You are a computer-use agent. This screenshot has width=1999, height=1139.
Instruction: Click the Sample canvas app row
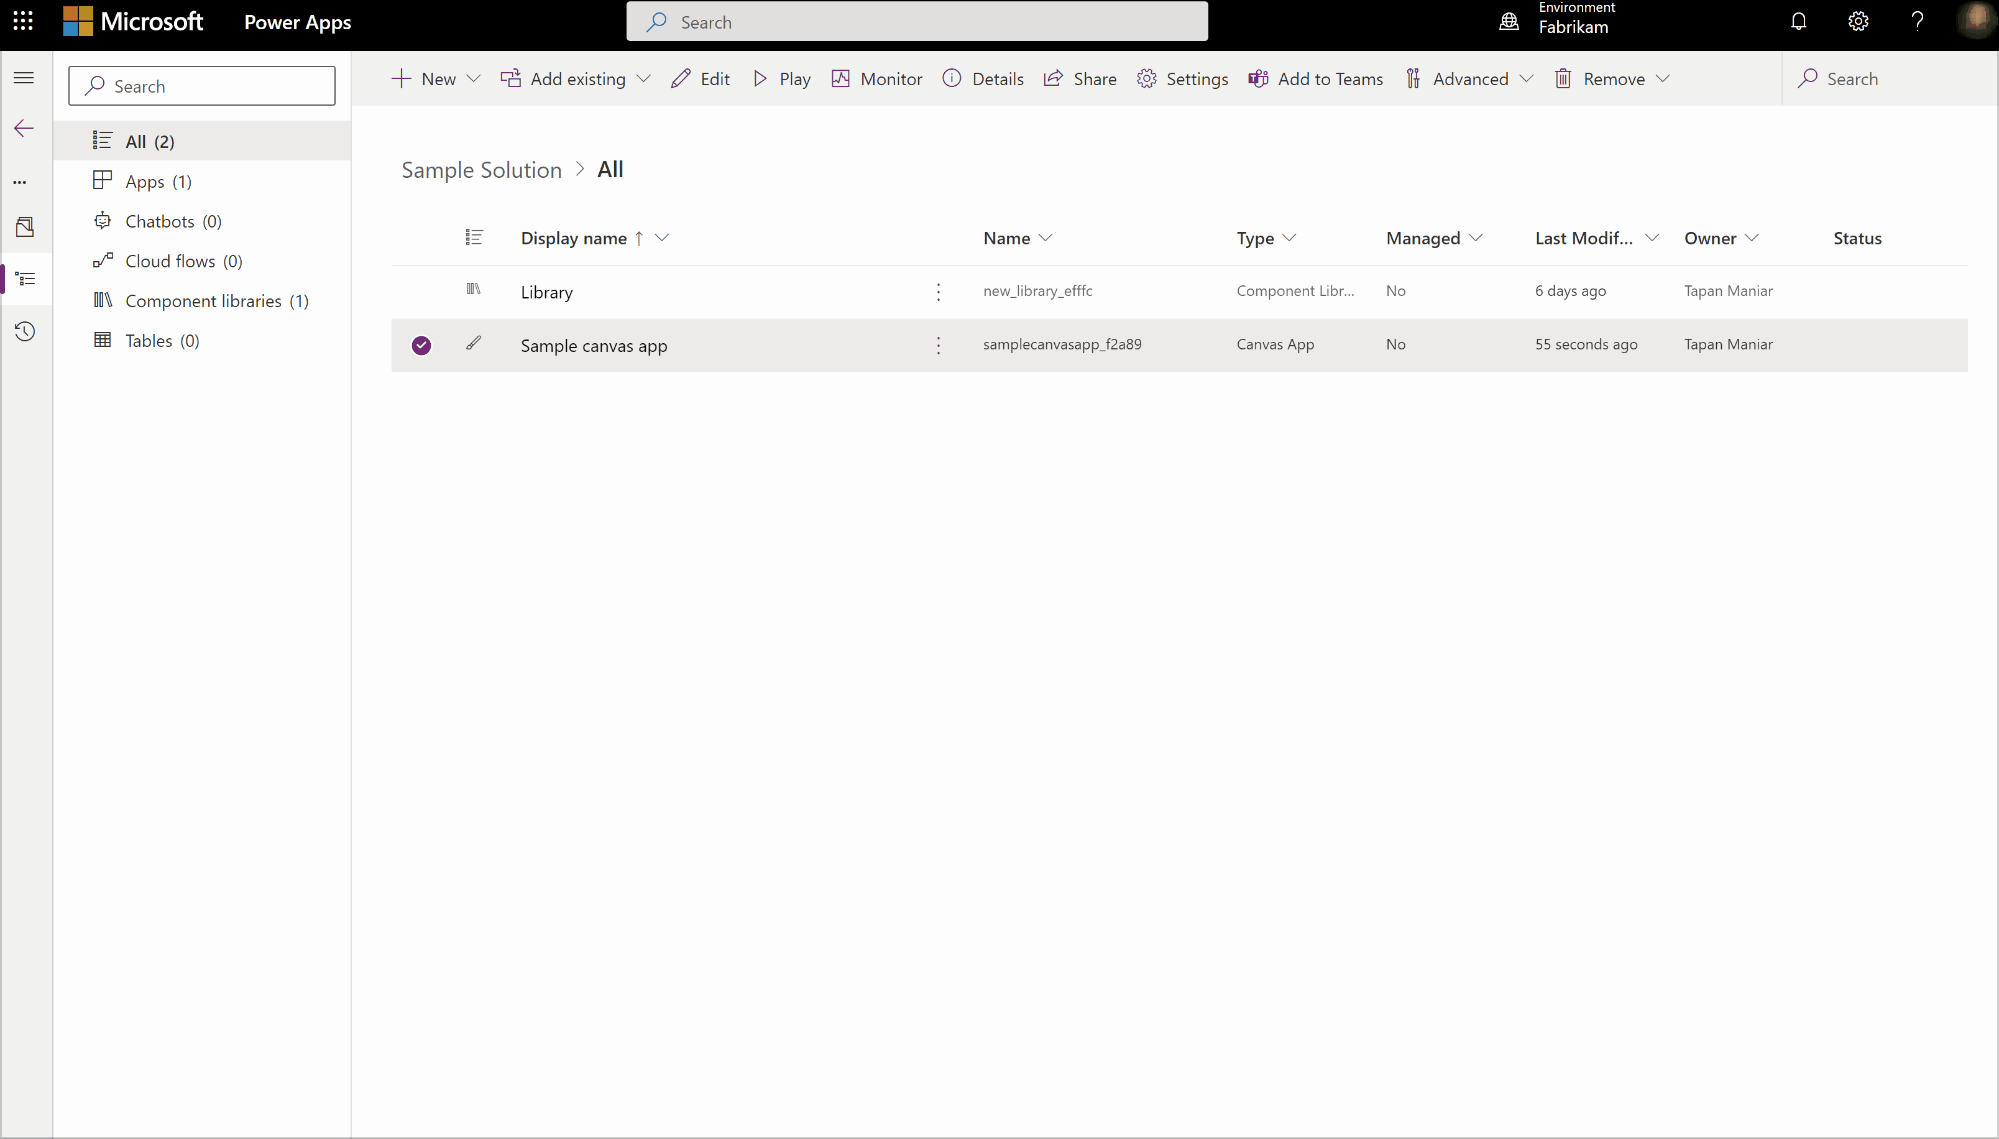point(594,344)
